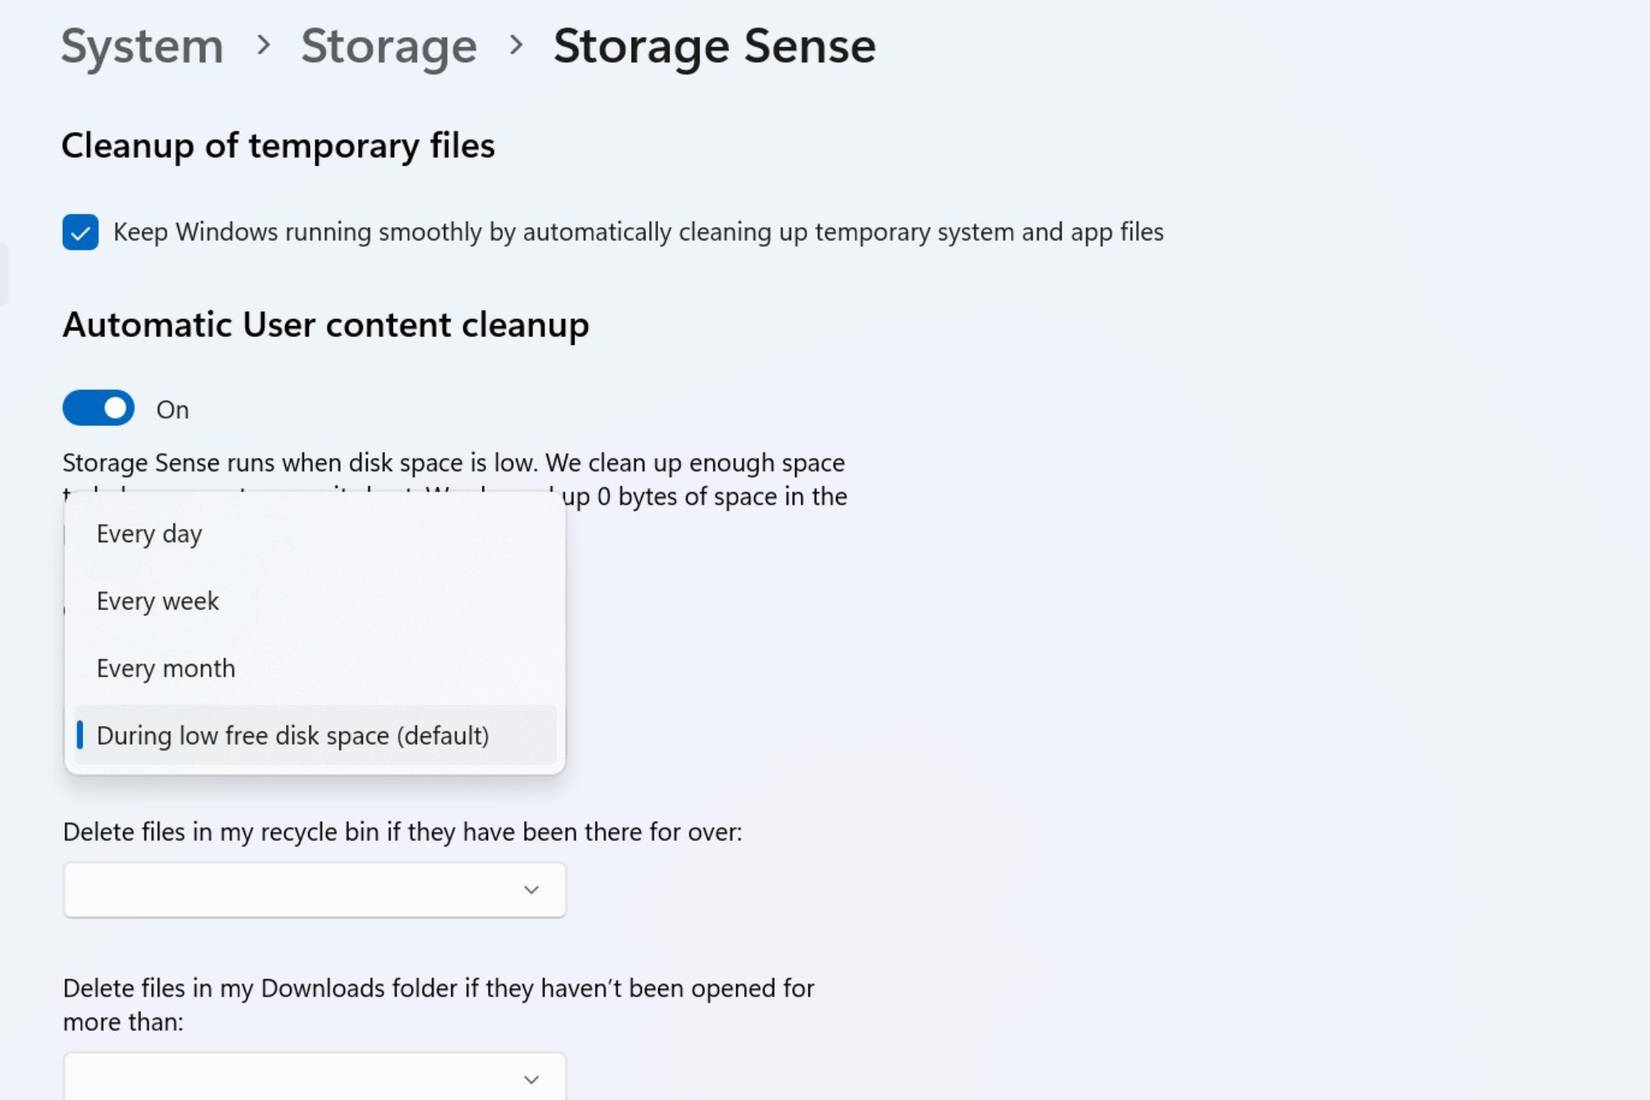Viewport: 1650px width, 1100px height.
Task: Select Every day cleanup schedule
Action: click(148, 534)
